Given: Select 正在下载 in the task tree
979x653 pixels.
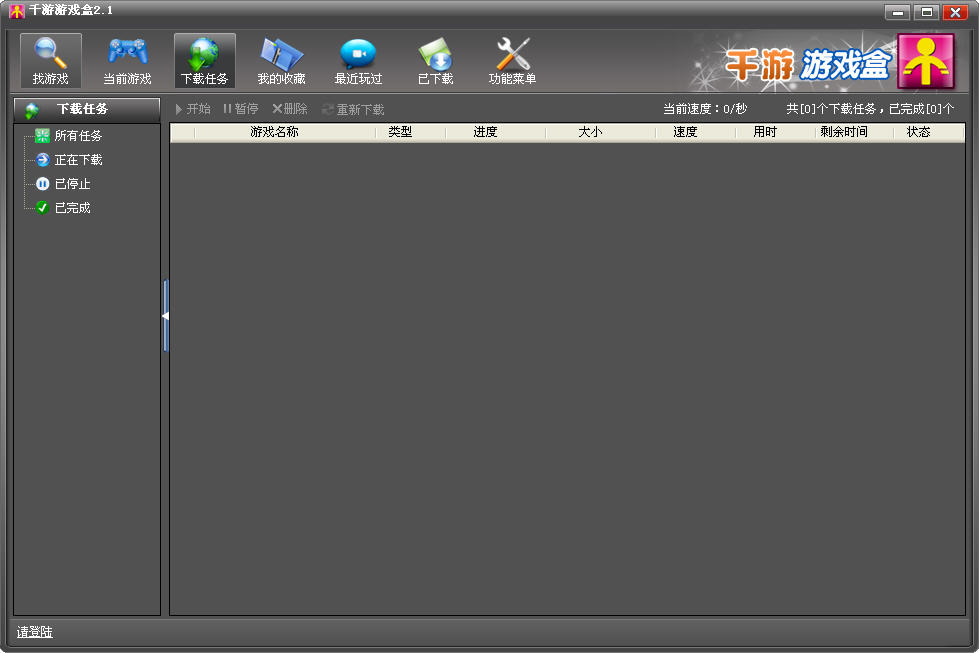Looking at the screenshot, I should point(78,160).
